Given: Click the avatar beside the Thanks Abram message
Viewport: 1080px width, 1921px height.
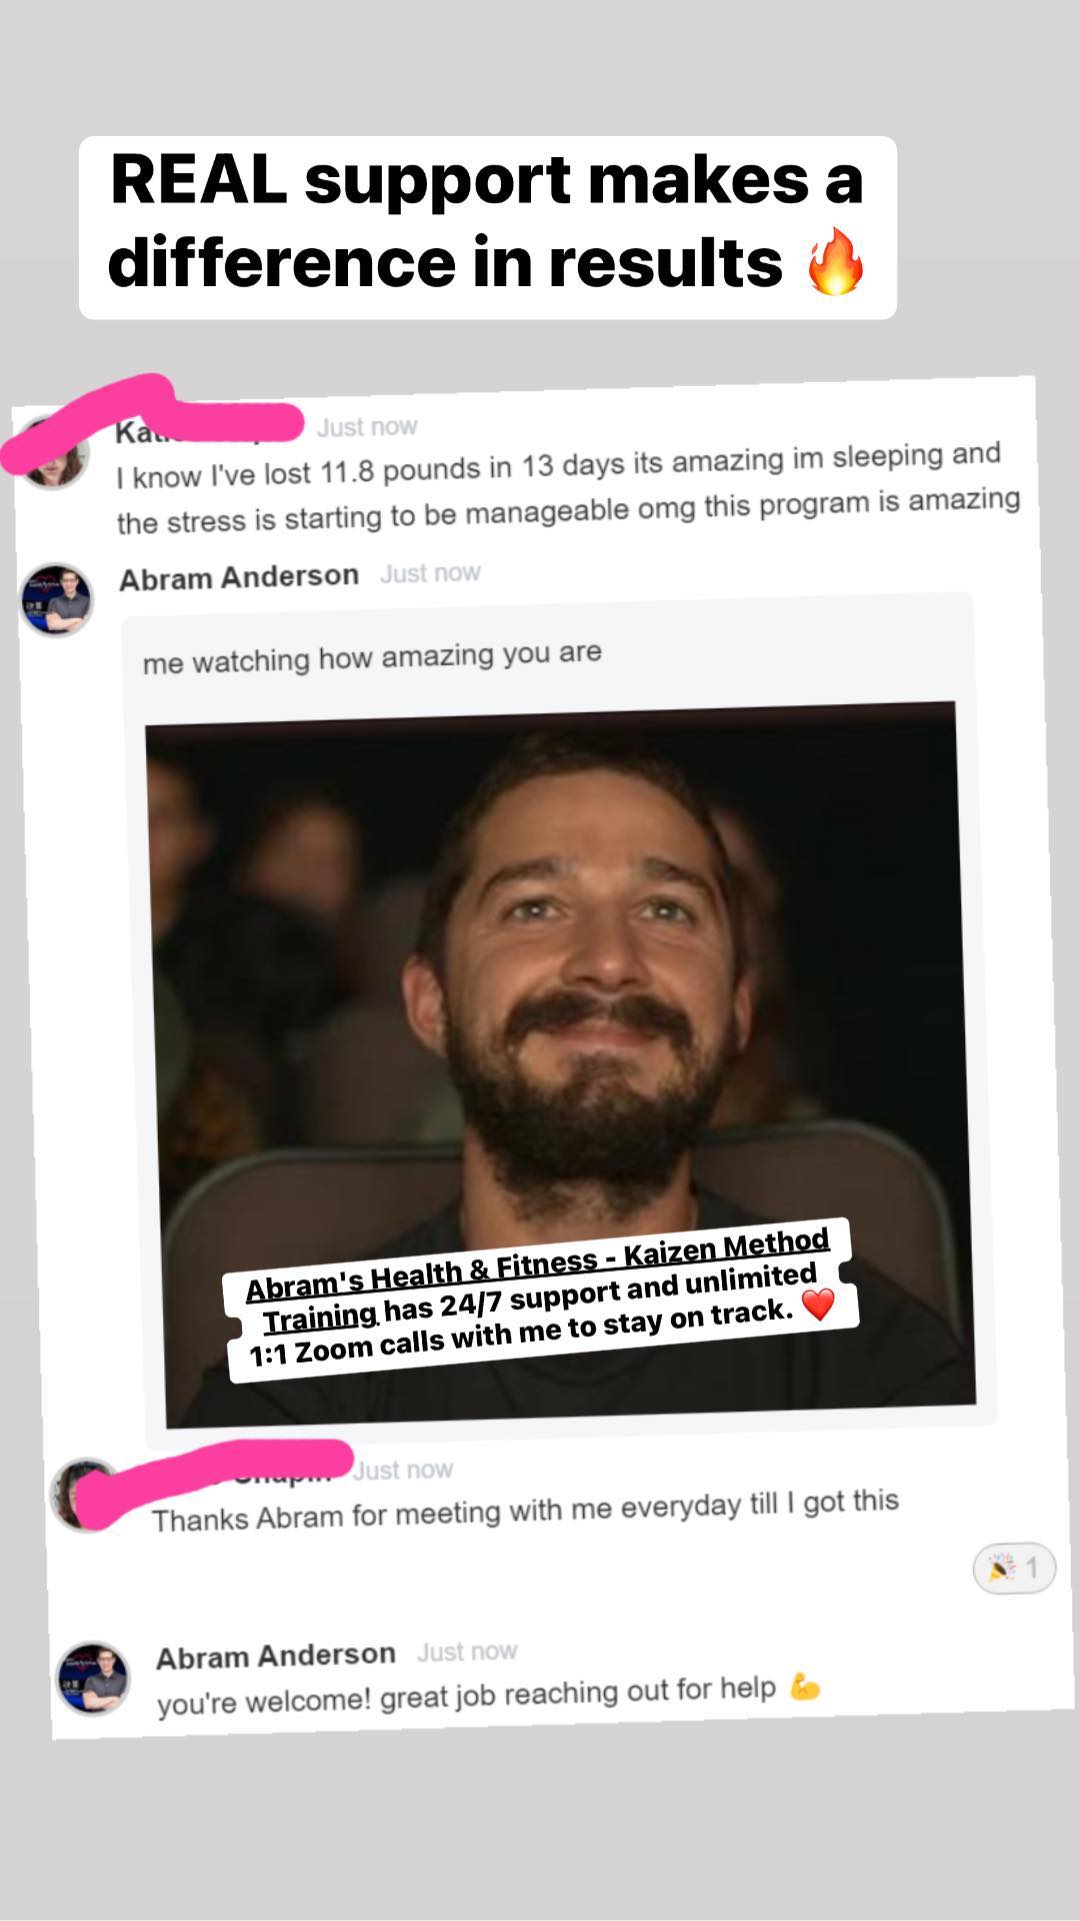Looking at the screenshot, I should click(86, 1495).
